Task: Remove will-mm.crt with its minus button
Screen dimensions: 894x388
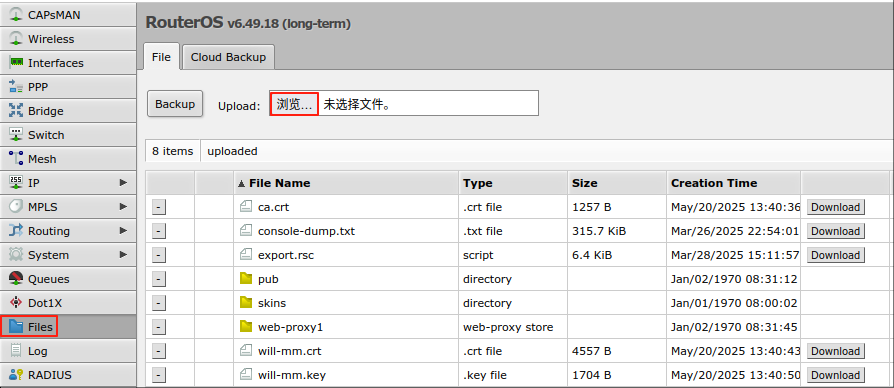Action: click(x=159, y=350)
